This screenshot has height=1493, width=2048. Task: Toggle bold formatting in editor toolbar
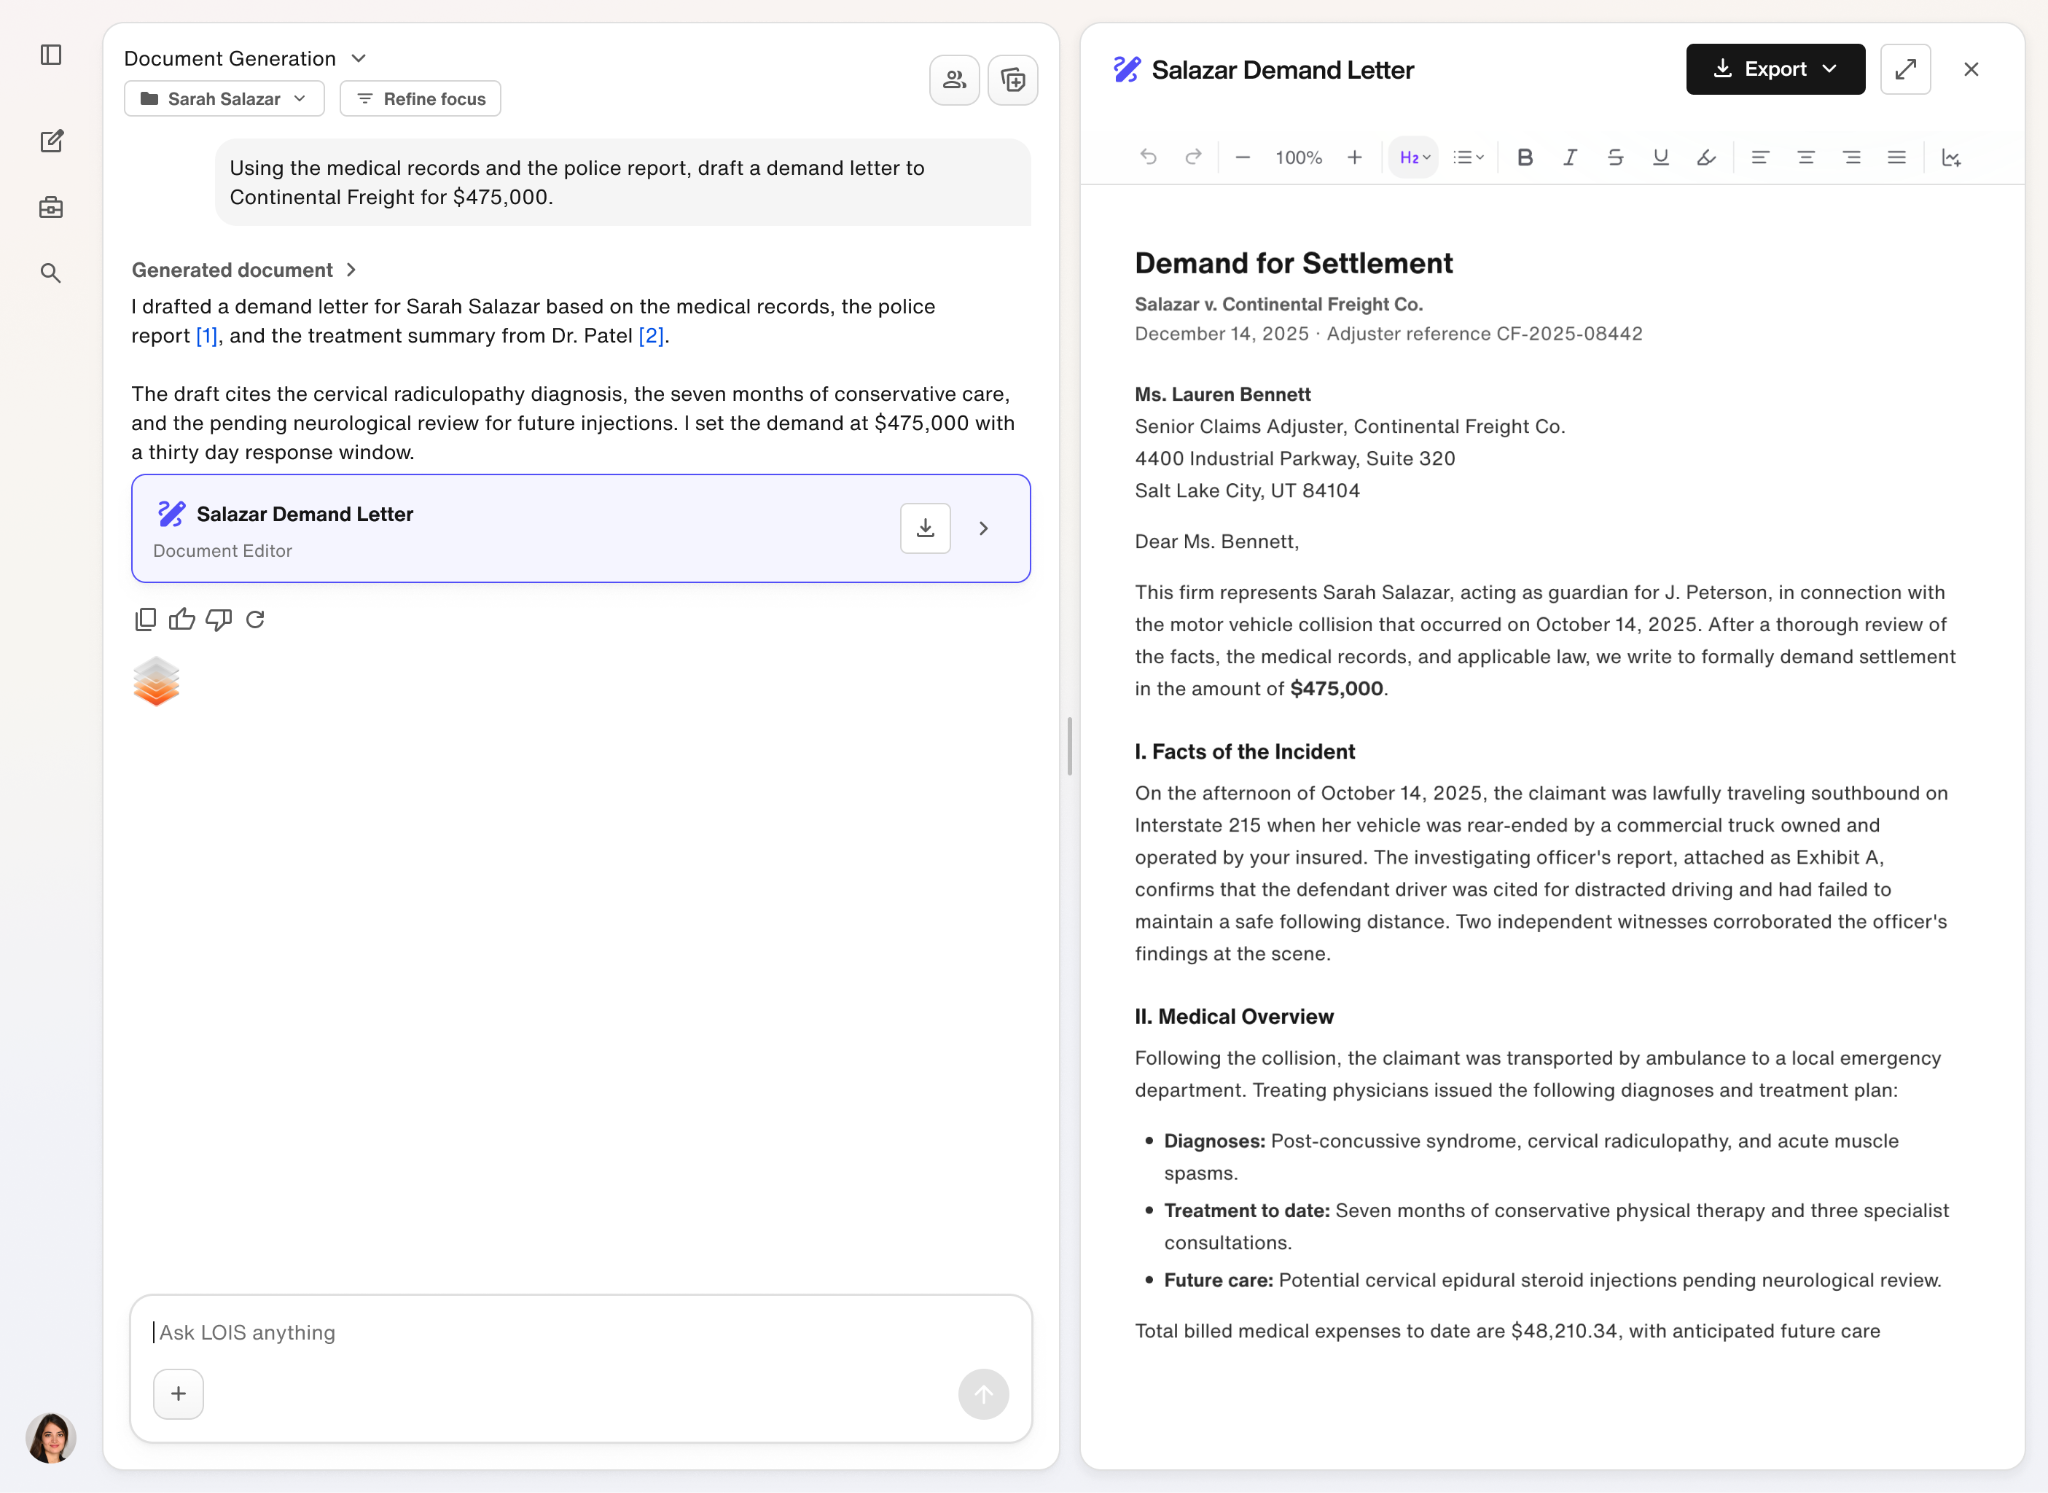click(x=1525, y=157)
